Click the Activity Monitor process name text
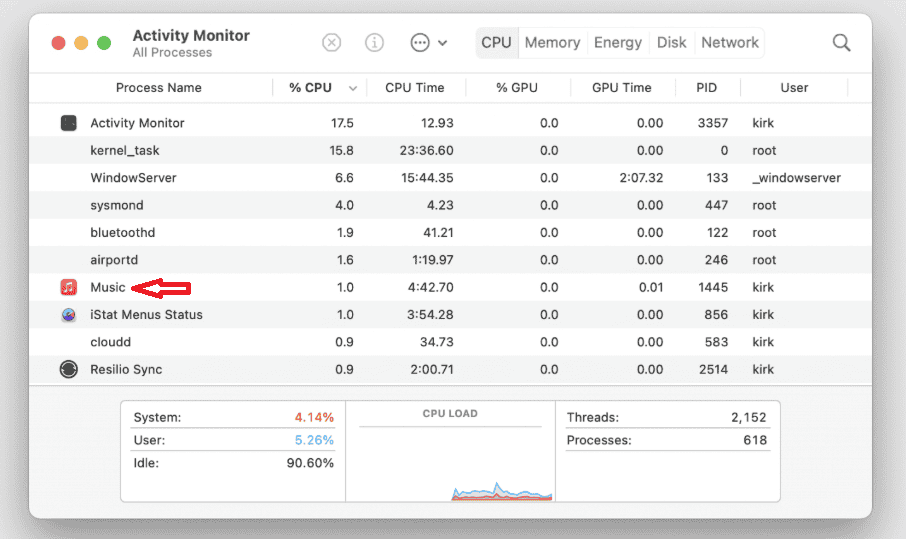The image size is (906, 539). pos(137,123)
